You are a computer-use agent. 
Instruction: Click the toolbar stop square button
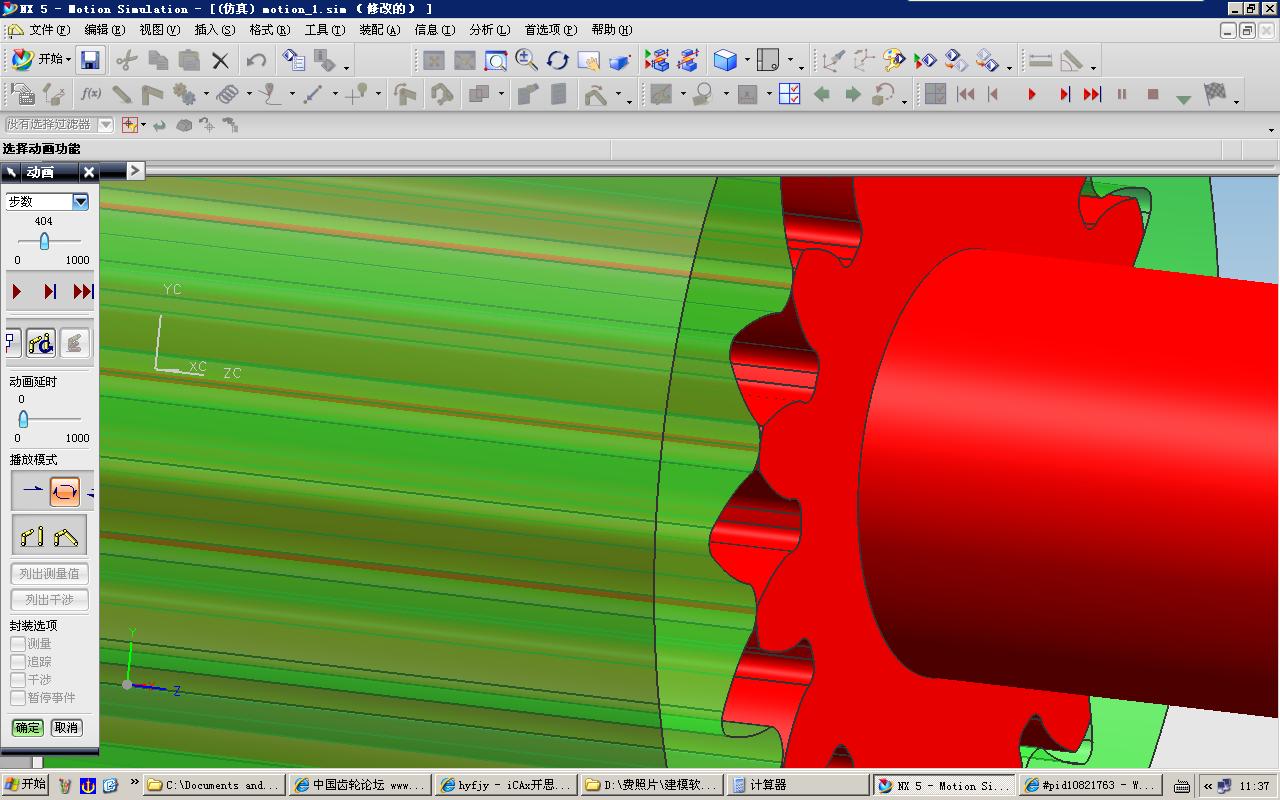click(x=1153, y=94)
